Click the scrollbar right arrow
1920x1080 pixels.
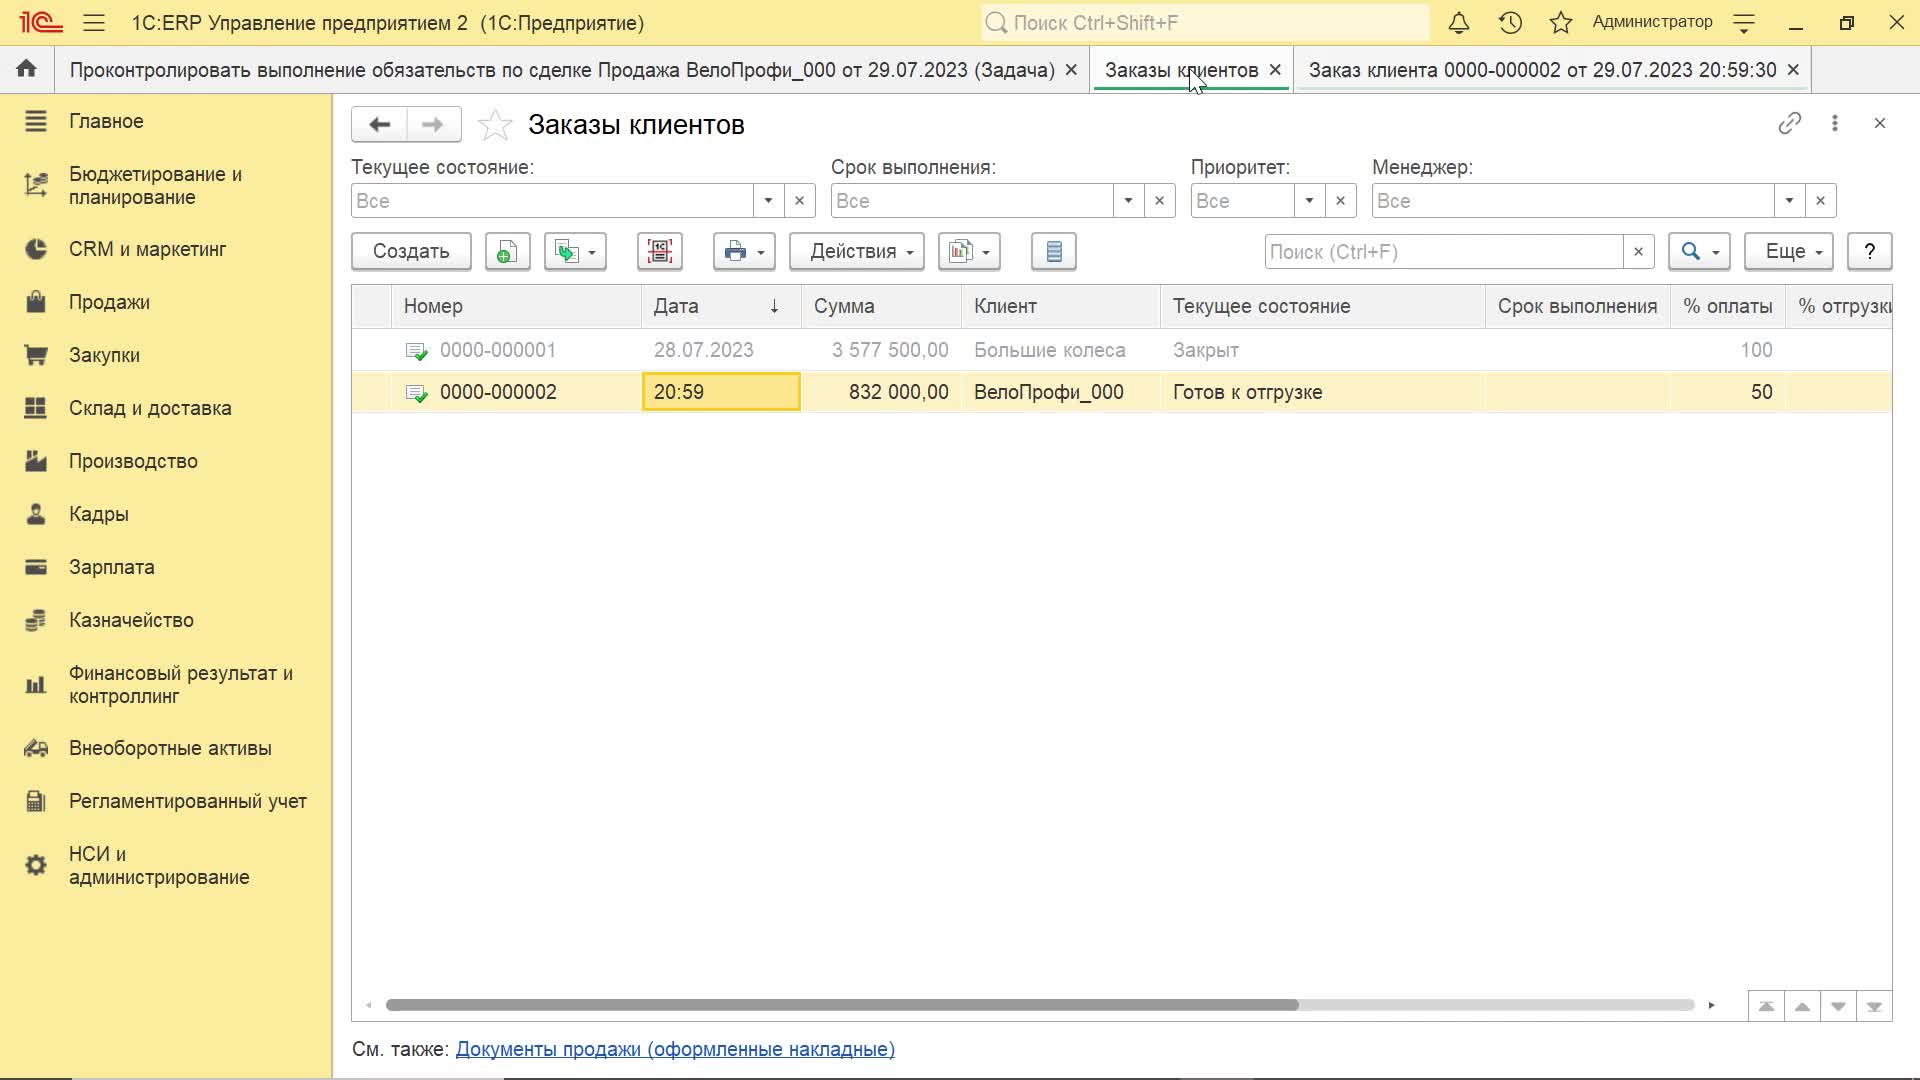(x=1711, y=1005)
